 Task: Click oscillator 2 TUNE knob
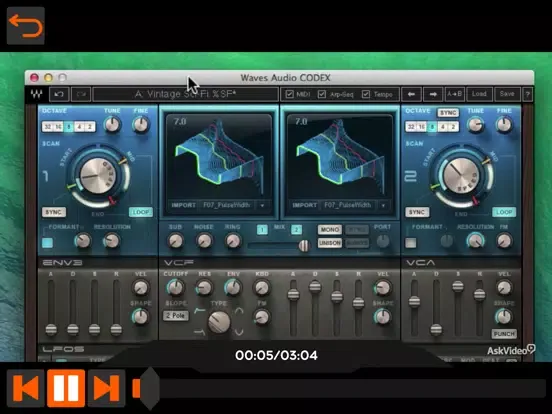[x=476, y=125]
